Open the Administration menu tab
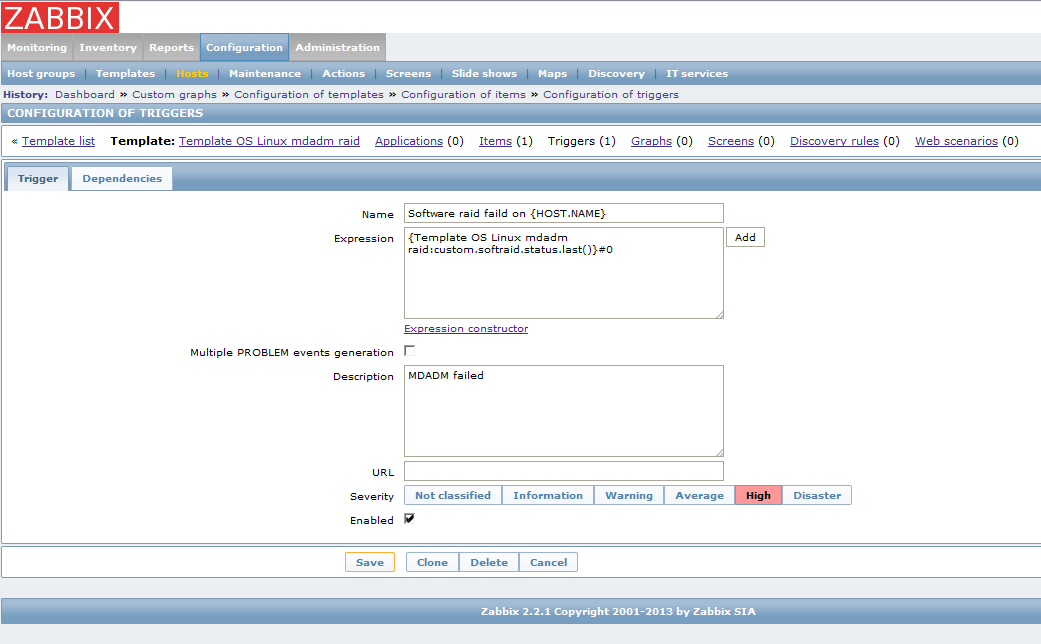The height and width of the screenshot is (644, 1041). click(x=337, y=47)
